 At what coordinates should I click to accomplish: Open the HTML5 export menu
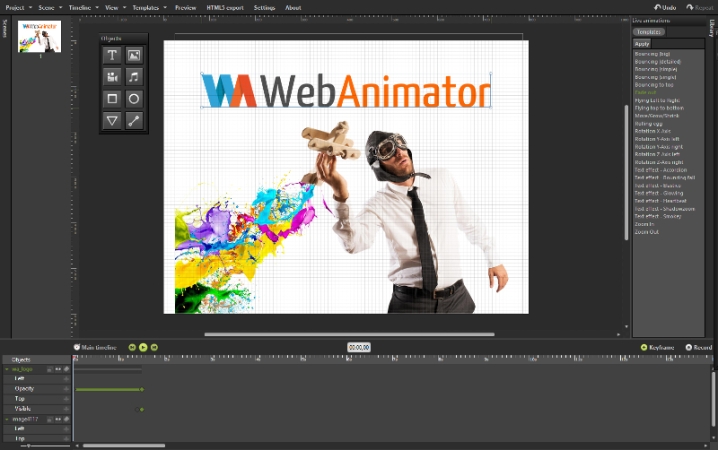pyautogui.click(x=224, y=7)
